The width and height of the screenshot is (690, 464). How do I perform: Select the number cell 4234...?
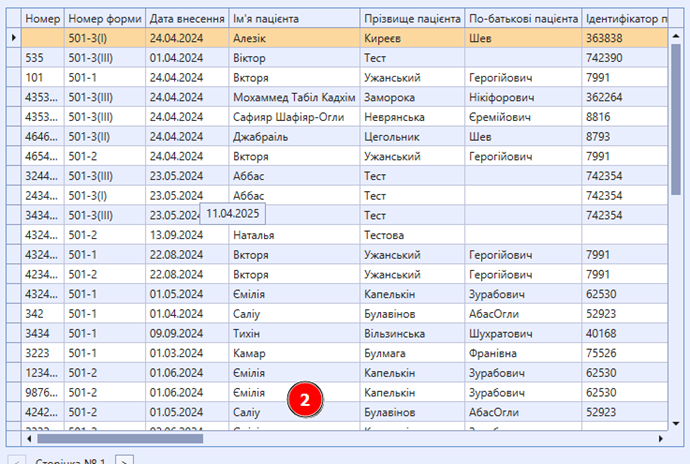[43, 275]
